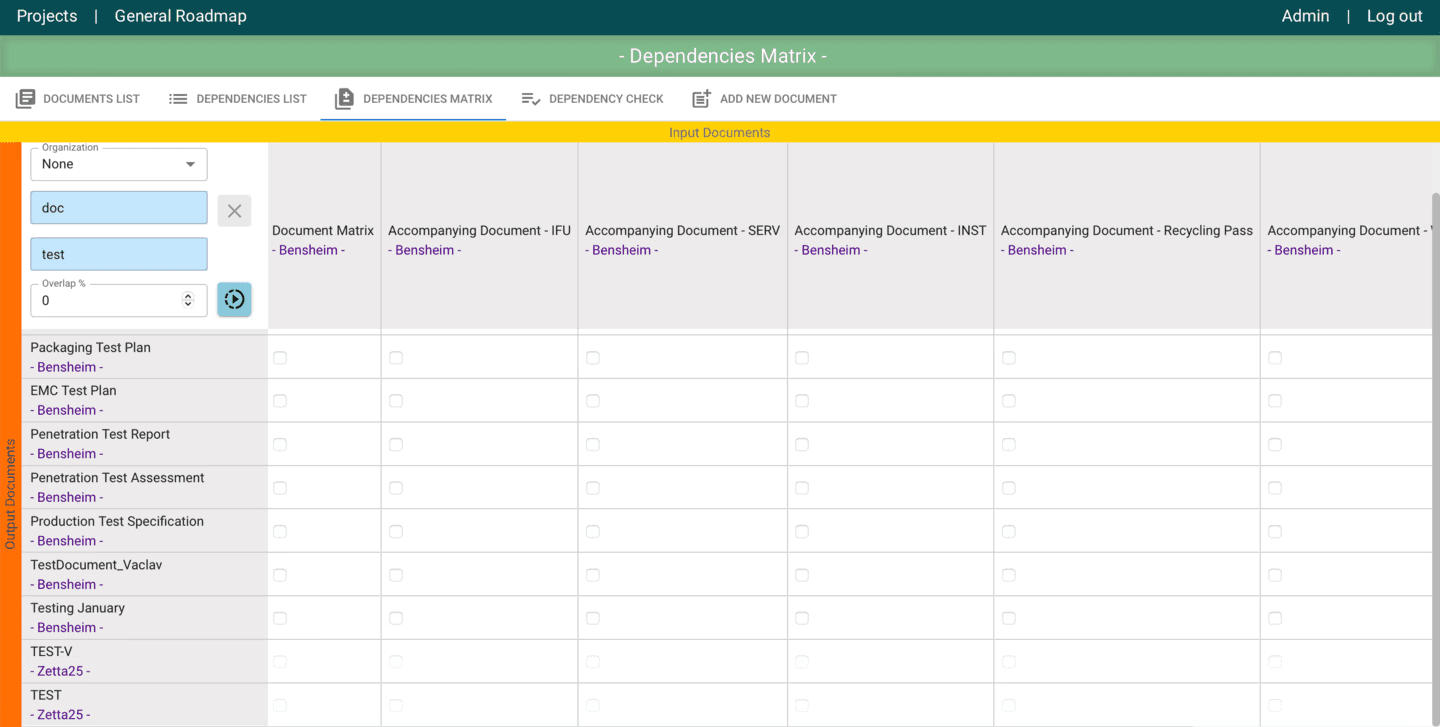This screenshot has width=1440, height=727.
Task: Click the 'EMC Test Plan' row label
Action: [x=73, y=391]
